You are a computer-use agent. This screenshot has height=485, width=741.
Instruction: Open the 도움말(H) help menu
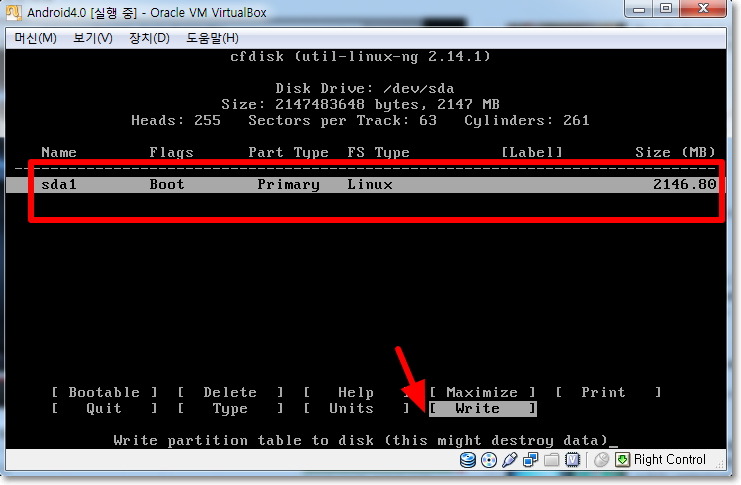[x=212, y=38]
